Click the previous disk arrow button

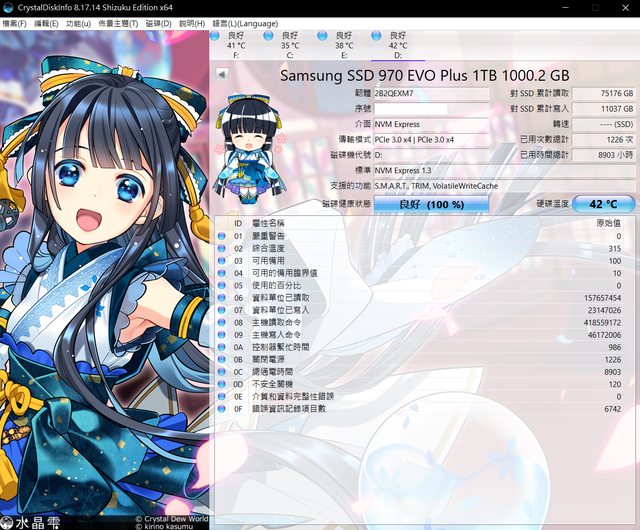coord(221,74)
